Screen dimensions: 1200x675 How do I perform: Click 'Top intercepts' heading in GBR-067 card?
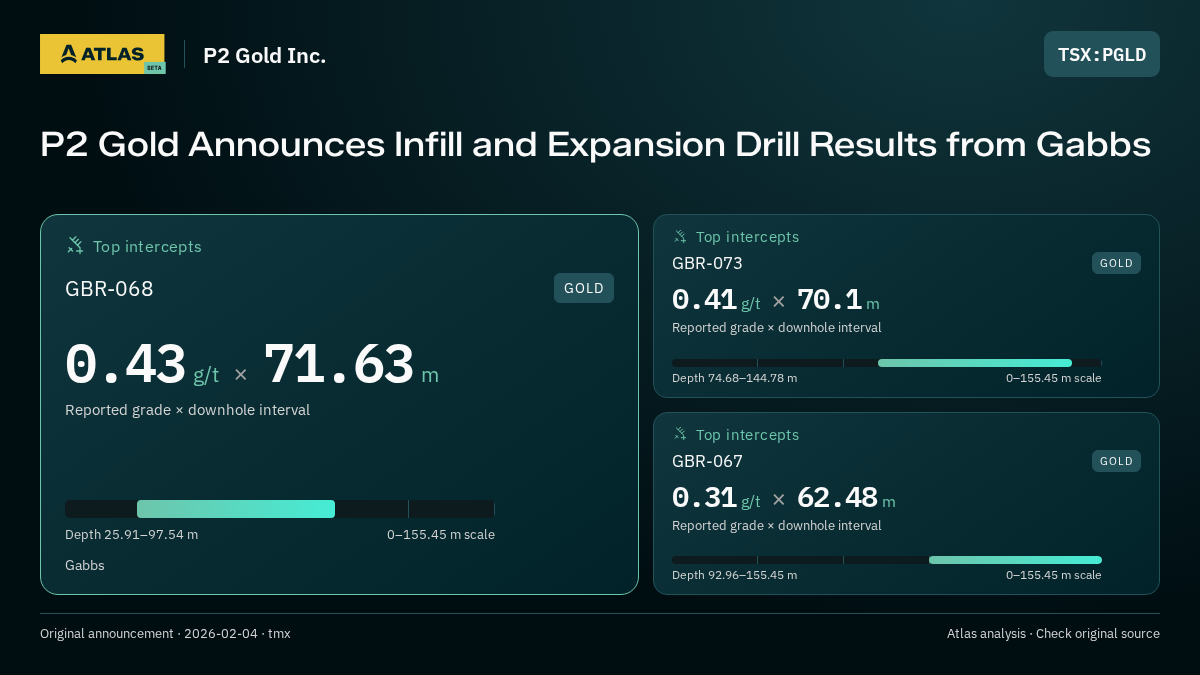click(747, 435)
